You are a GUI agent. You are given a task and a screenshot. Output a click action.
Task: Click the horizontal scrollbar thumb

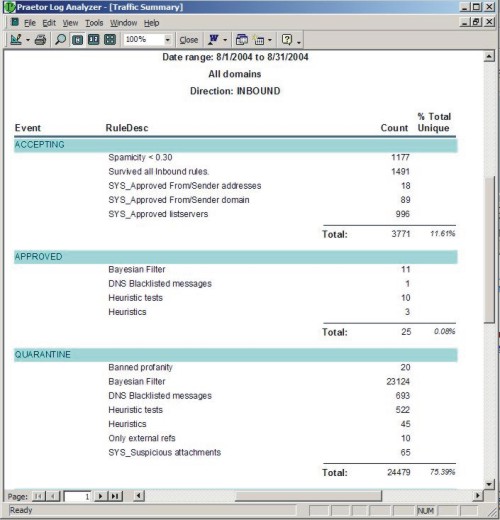pyautogui.click(x=308, y=496)
